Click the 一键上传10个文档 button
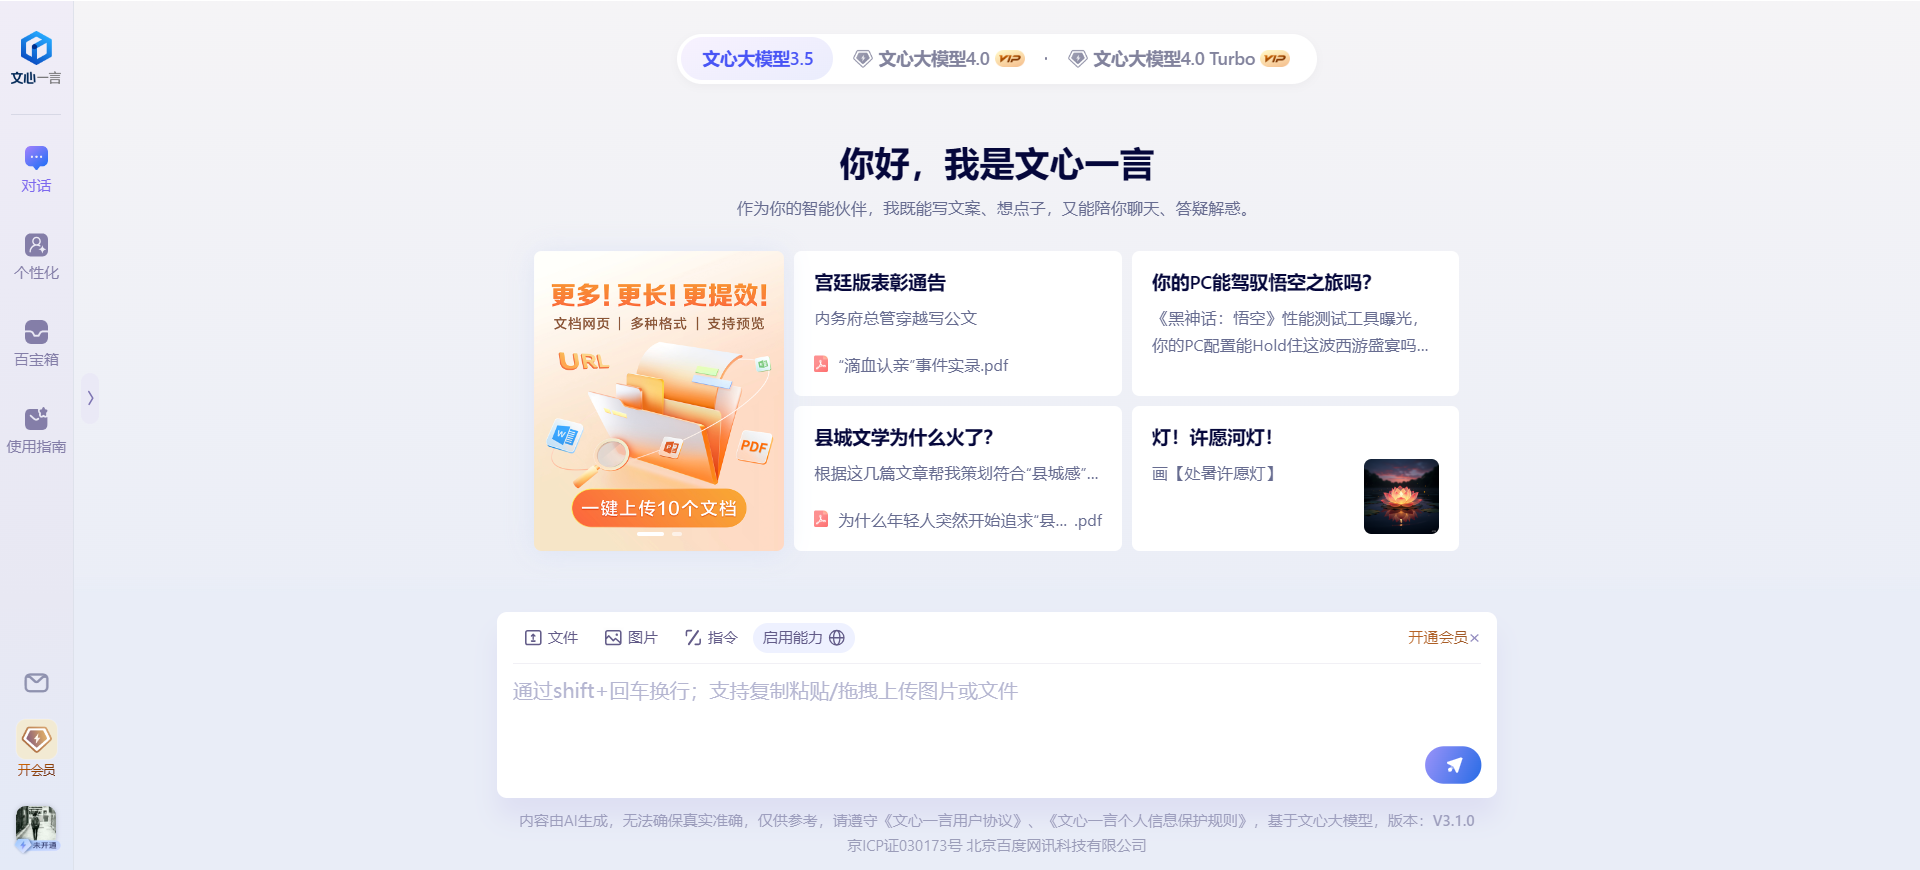Image resolution: width=1920 pixels, height=870 pixels. [659, 508]
